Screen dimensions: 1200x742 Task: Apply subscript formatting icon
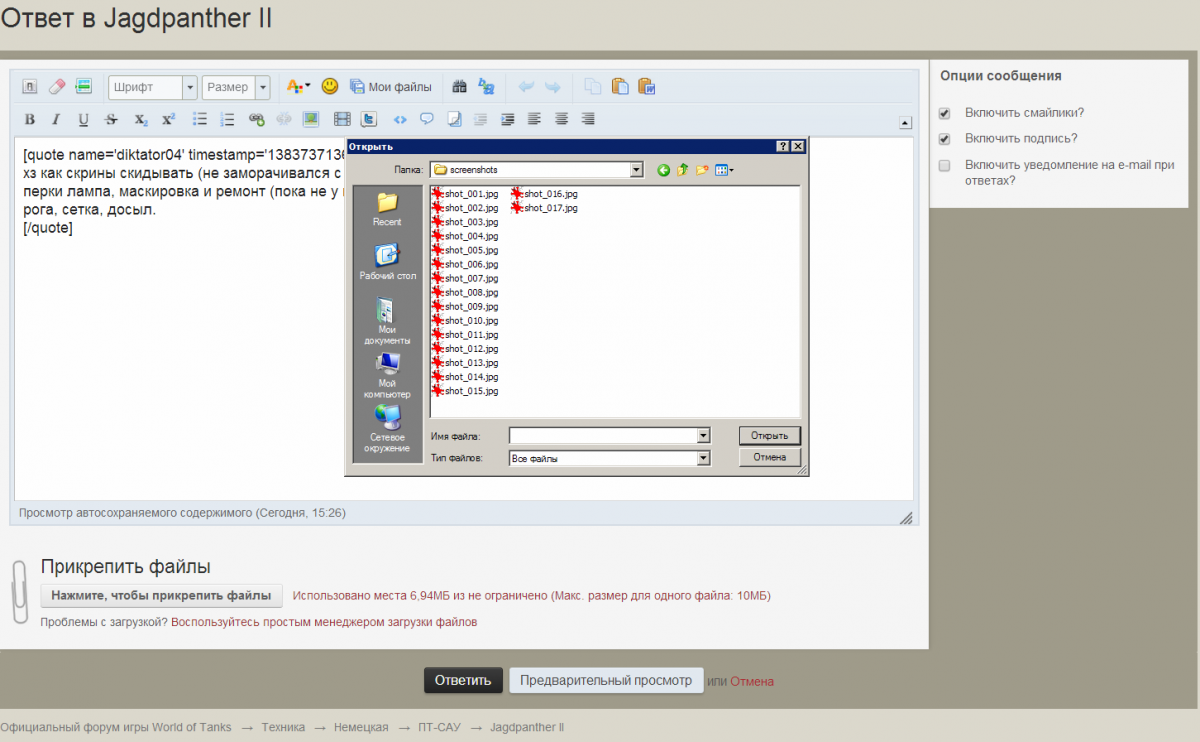141,119
